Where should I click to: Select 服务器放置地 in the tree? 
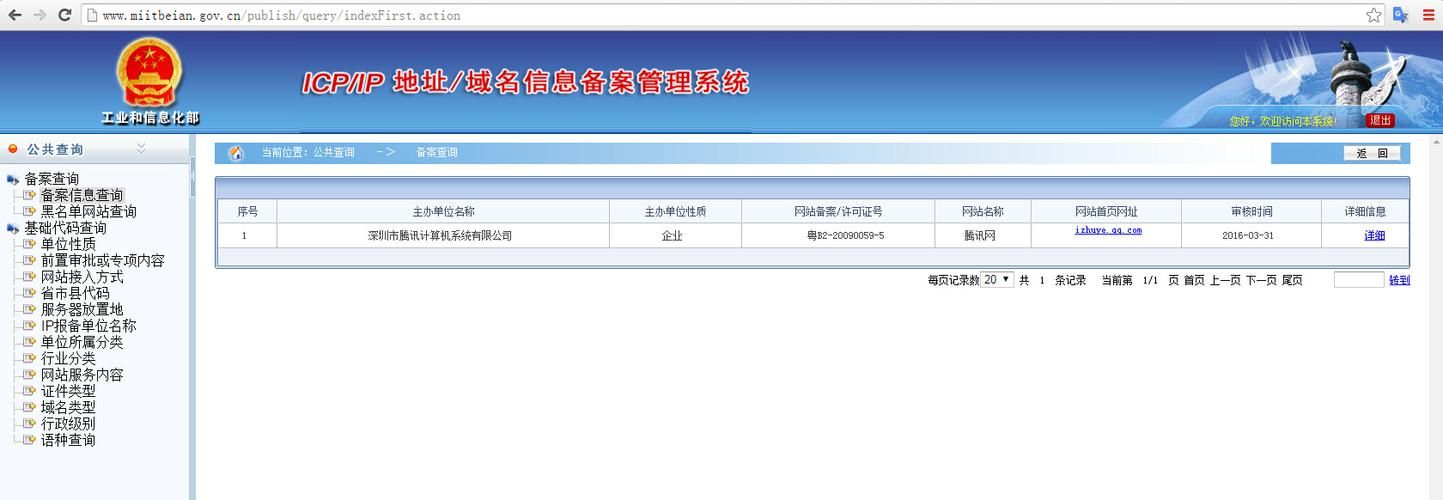click(82, 309)
